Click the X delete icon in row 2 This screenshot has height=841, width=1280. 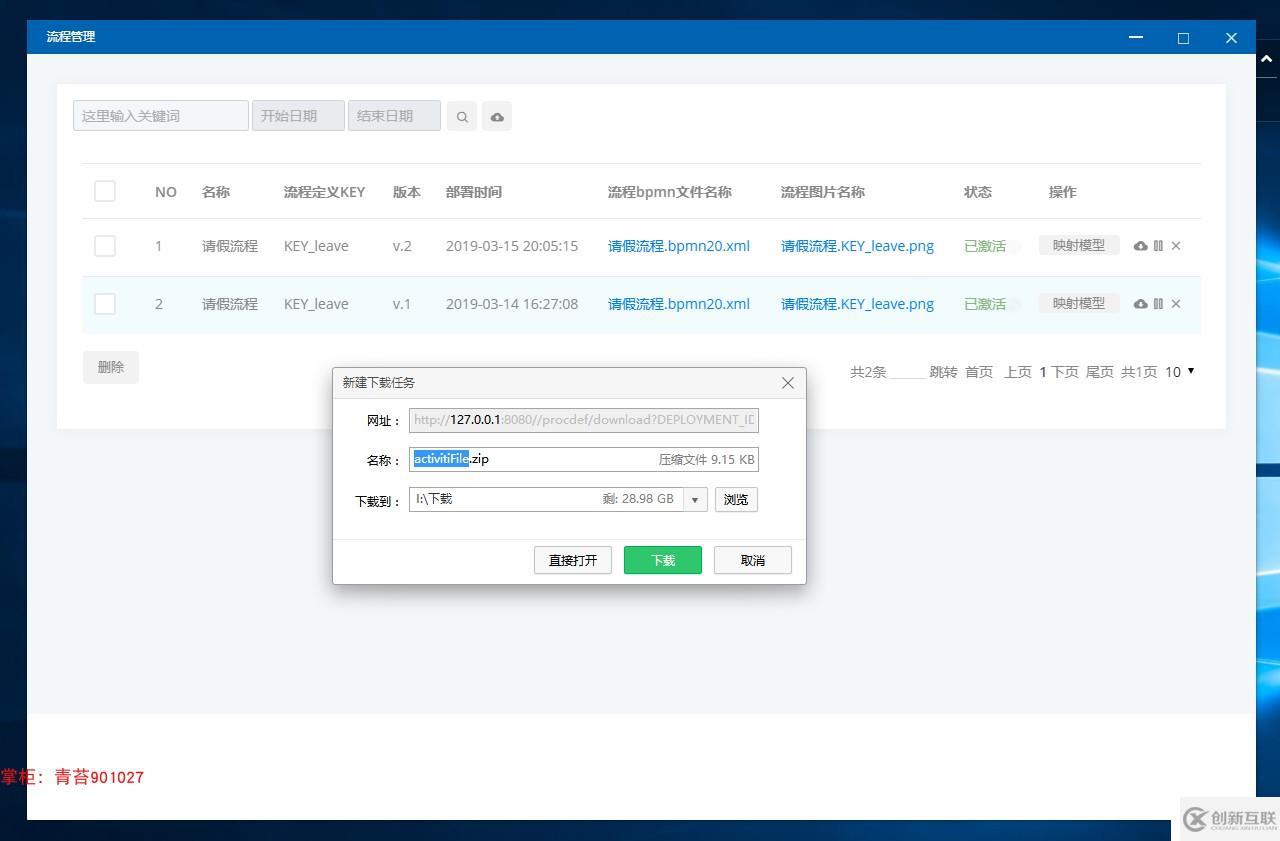(x=1176, y=304)
